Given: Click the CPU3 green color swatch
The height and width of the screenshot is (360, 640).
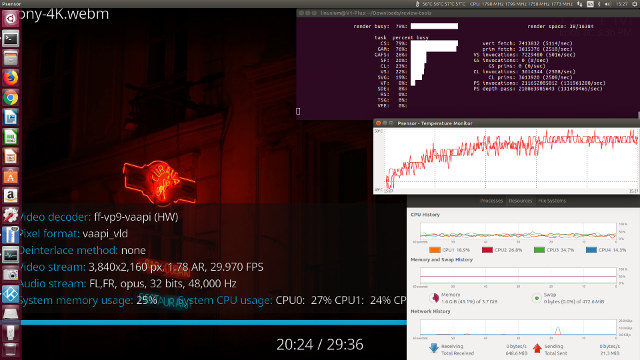Looking at the screenshot, I should click(x=539, y=250).
